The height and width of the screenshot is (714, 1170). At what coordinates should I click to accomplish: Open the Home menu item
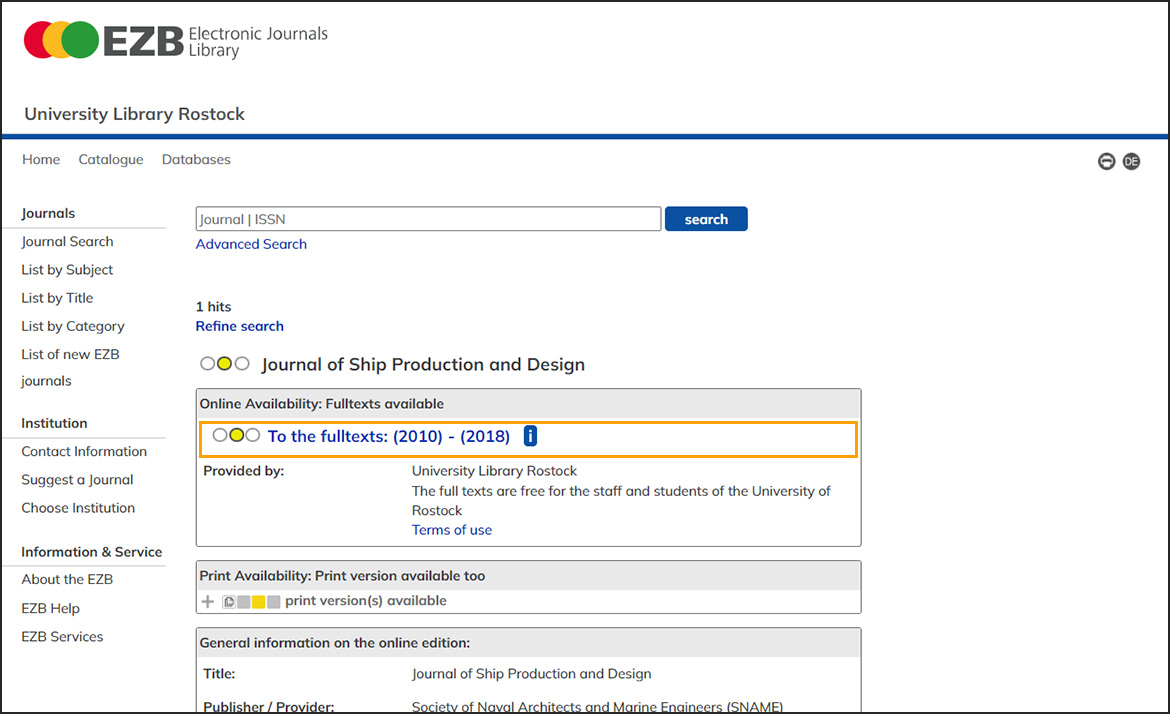tap(41, 160)
